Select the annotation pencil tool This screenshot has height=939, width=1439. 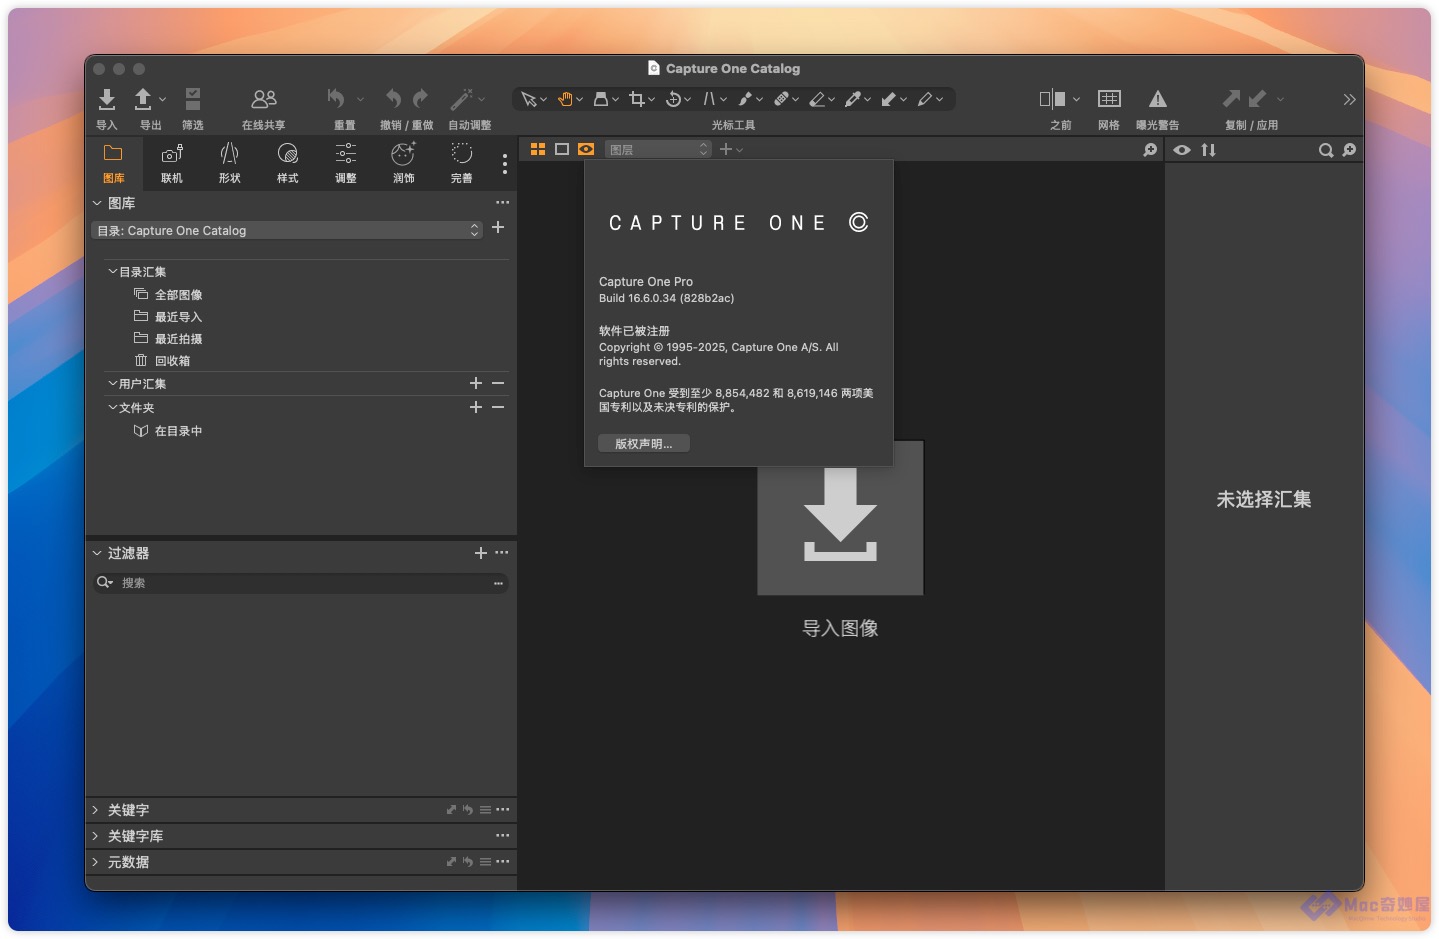[925, 99]
